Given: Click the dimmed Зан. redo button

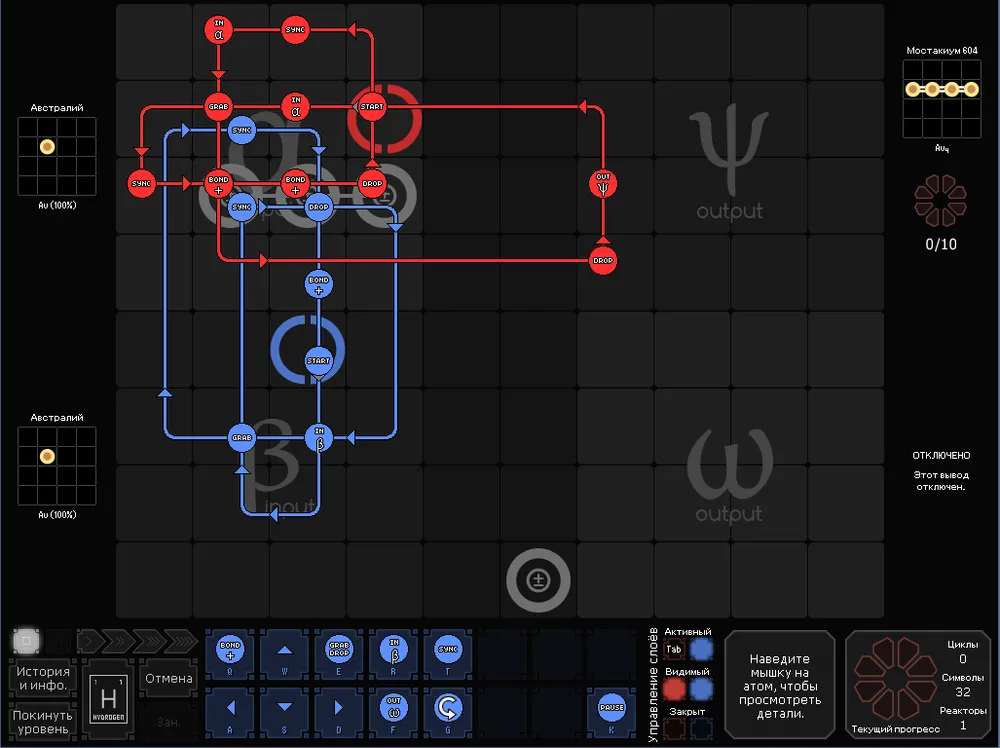Looking at the screenshot, I should click(x=169, y=722).
